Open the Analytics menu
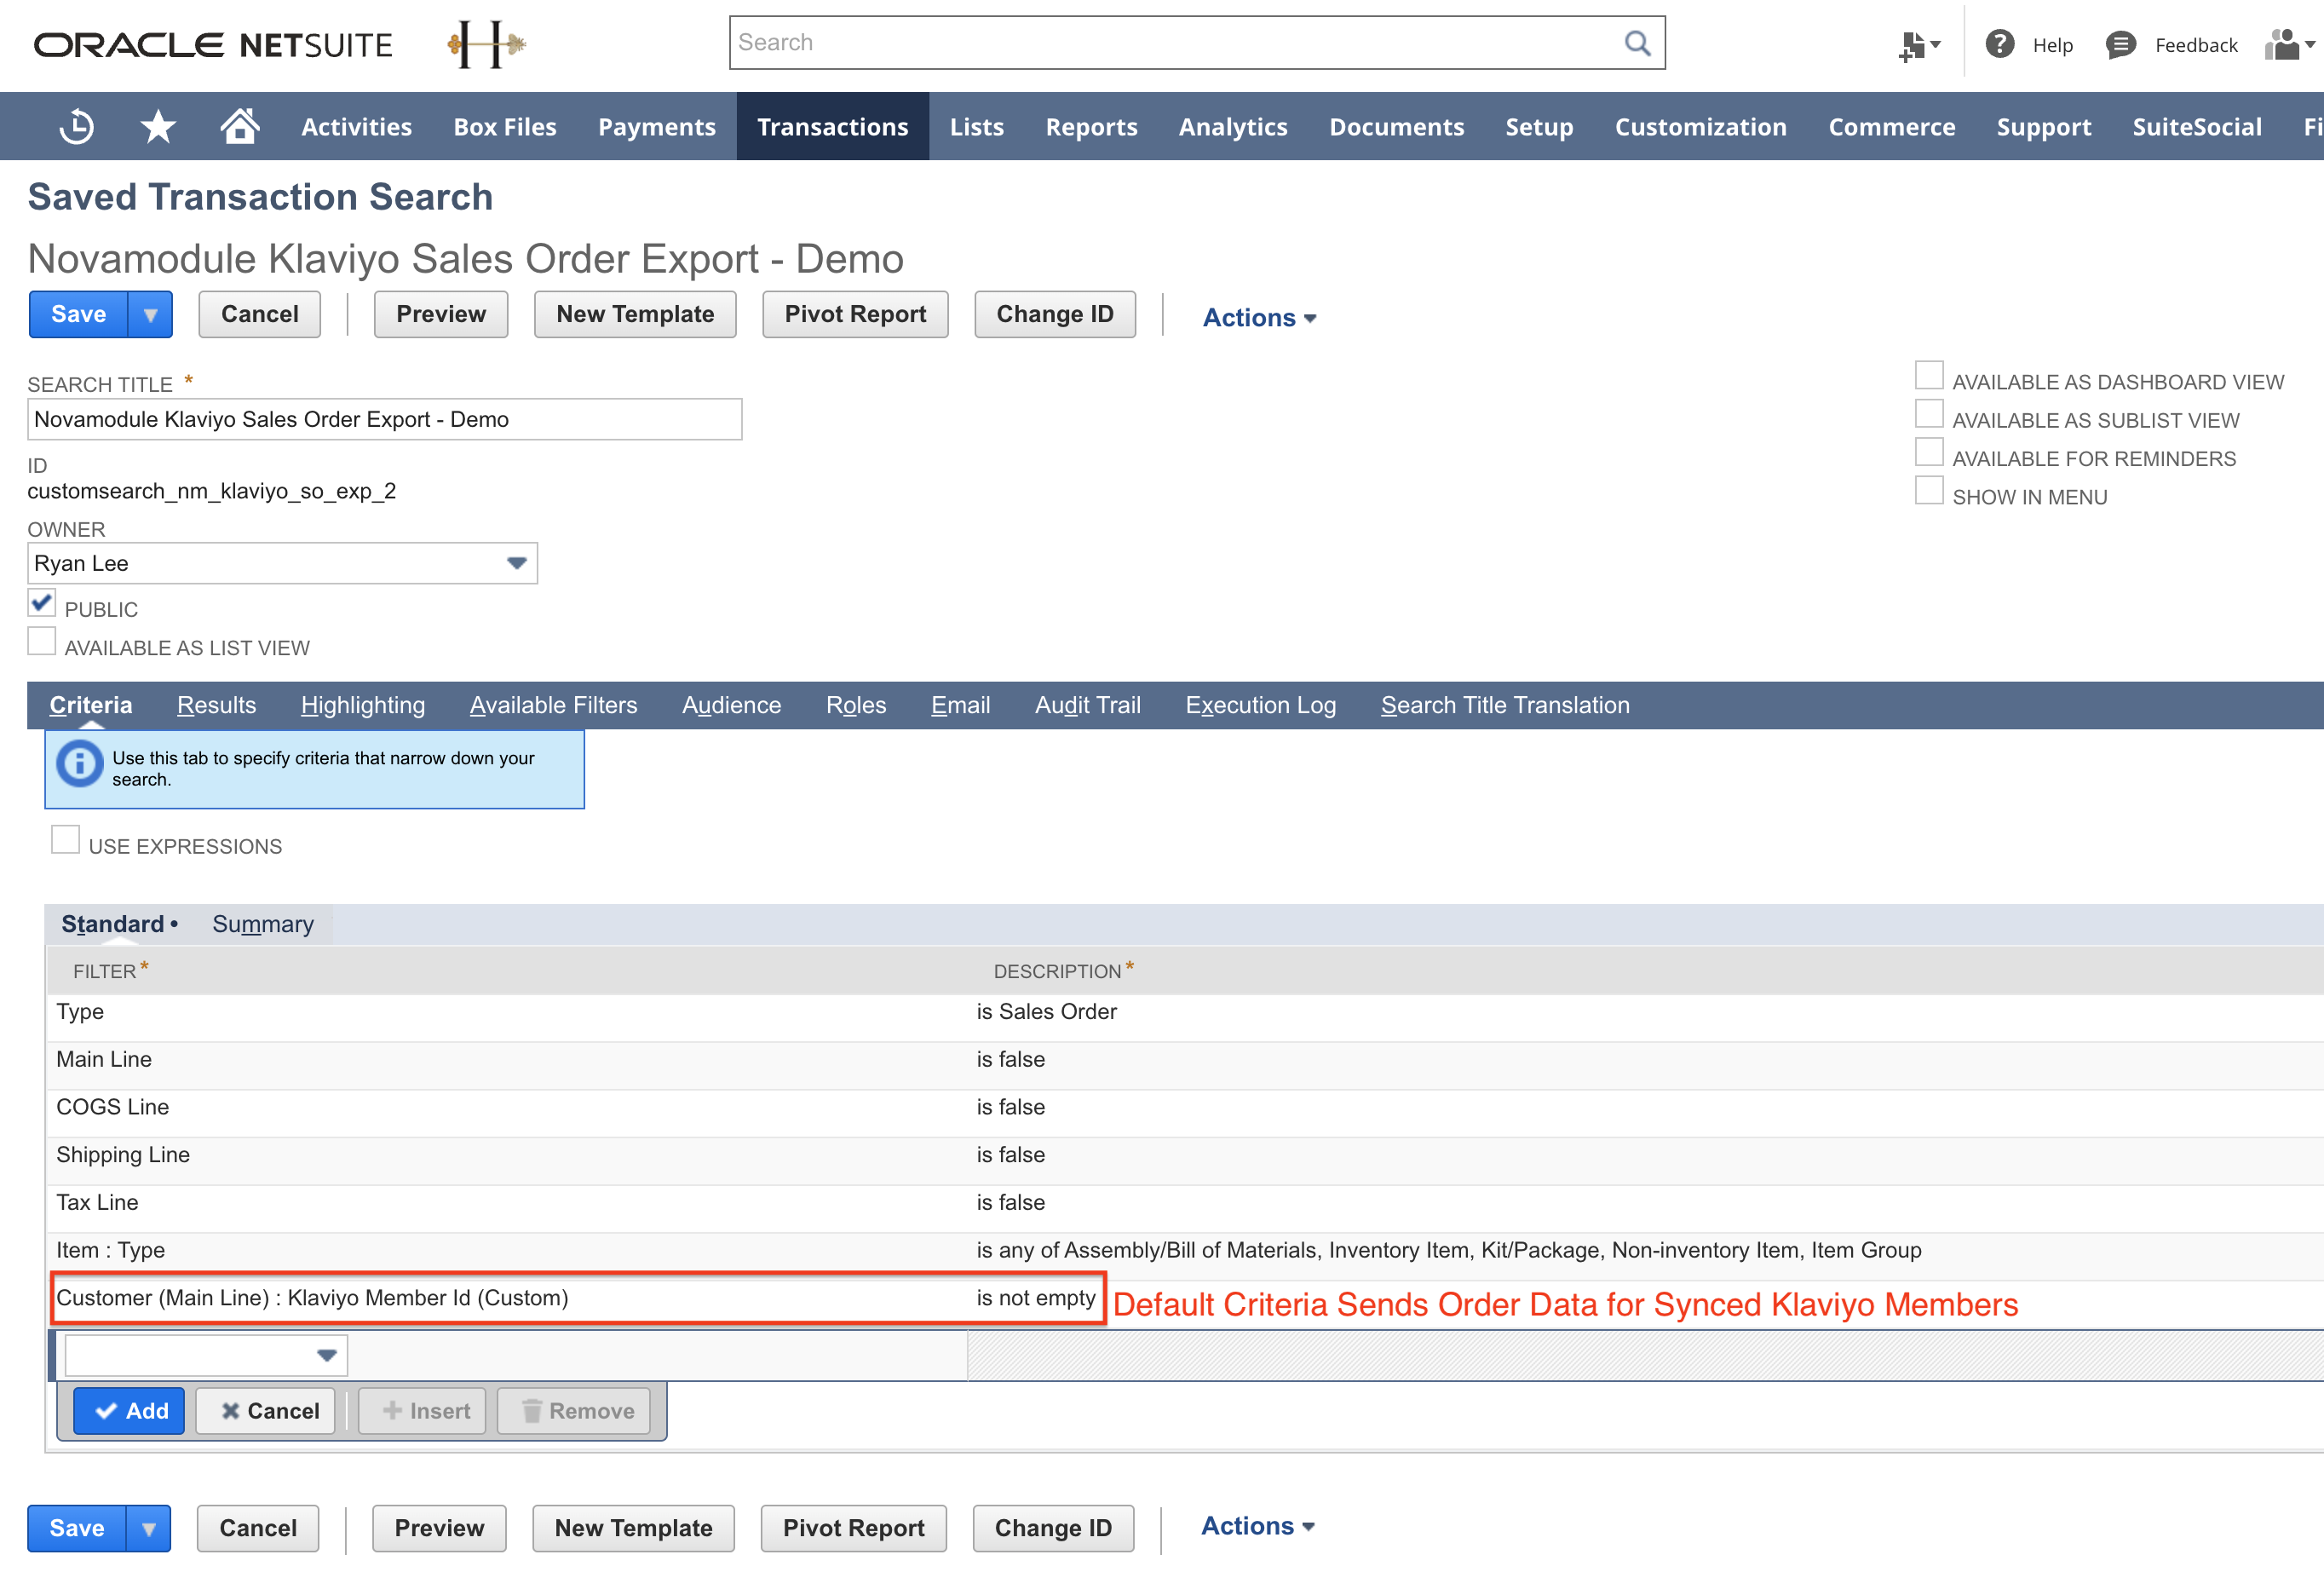2324x1595 pixels. coord(1233,127)
